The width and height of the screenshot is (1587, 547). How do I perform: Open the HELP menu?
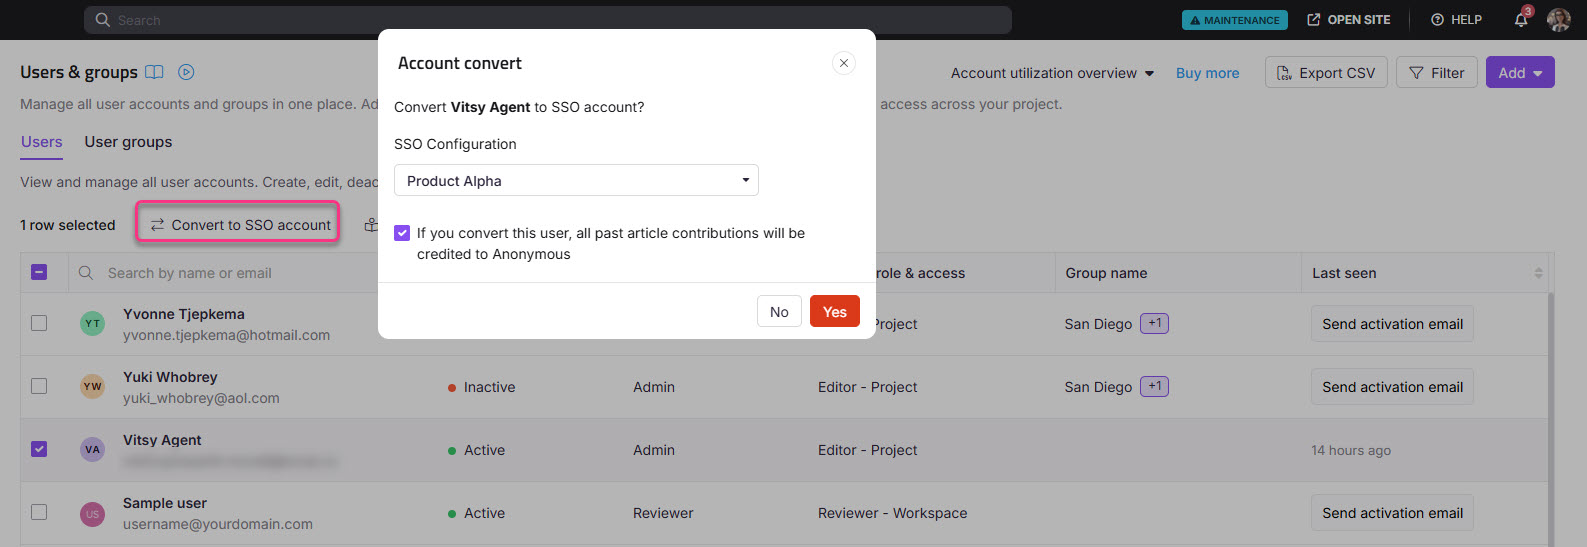click(1456, 20)
